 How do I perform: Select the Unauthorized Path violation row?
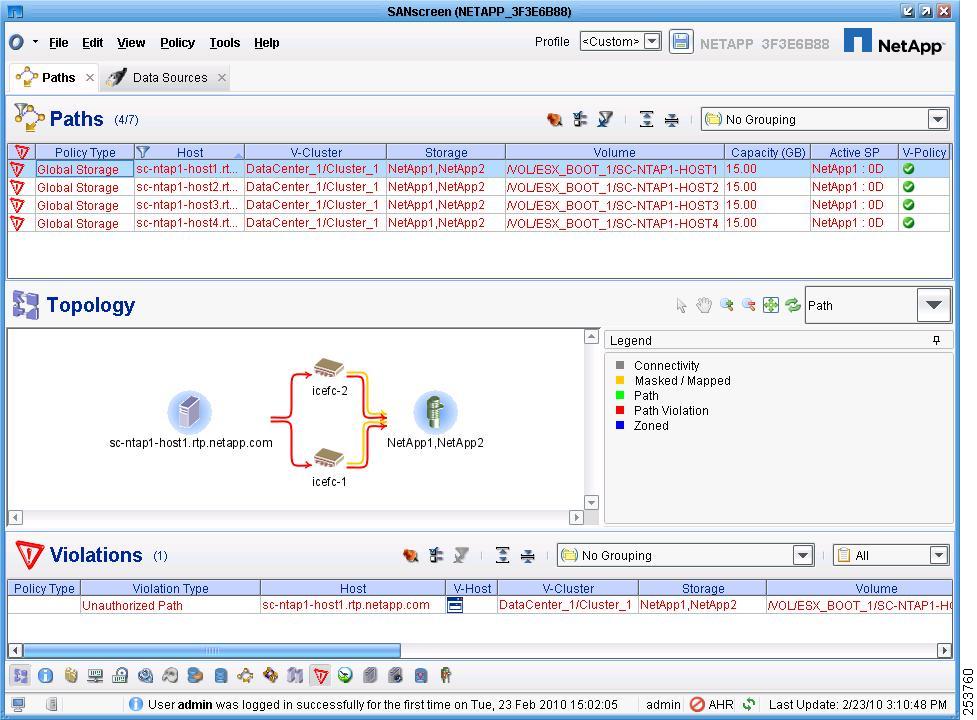tap(480, 605)
